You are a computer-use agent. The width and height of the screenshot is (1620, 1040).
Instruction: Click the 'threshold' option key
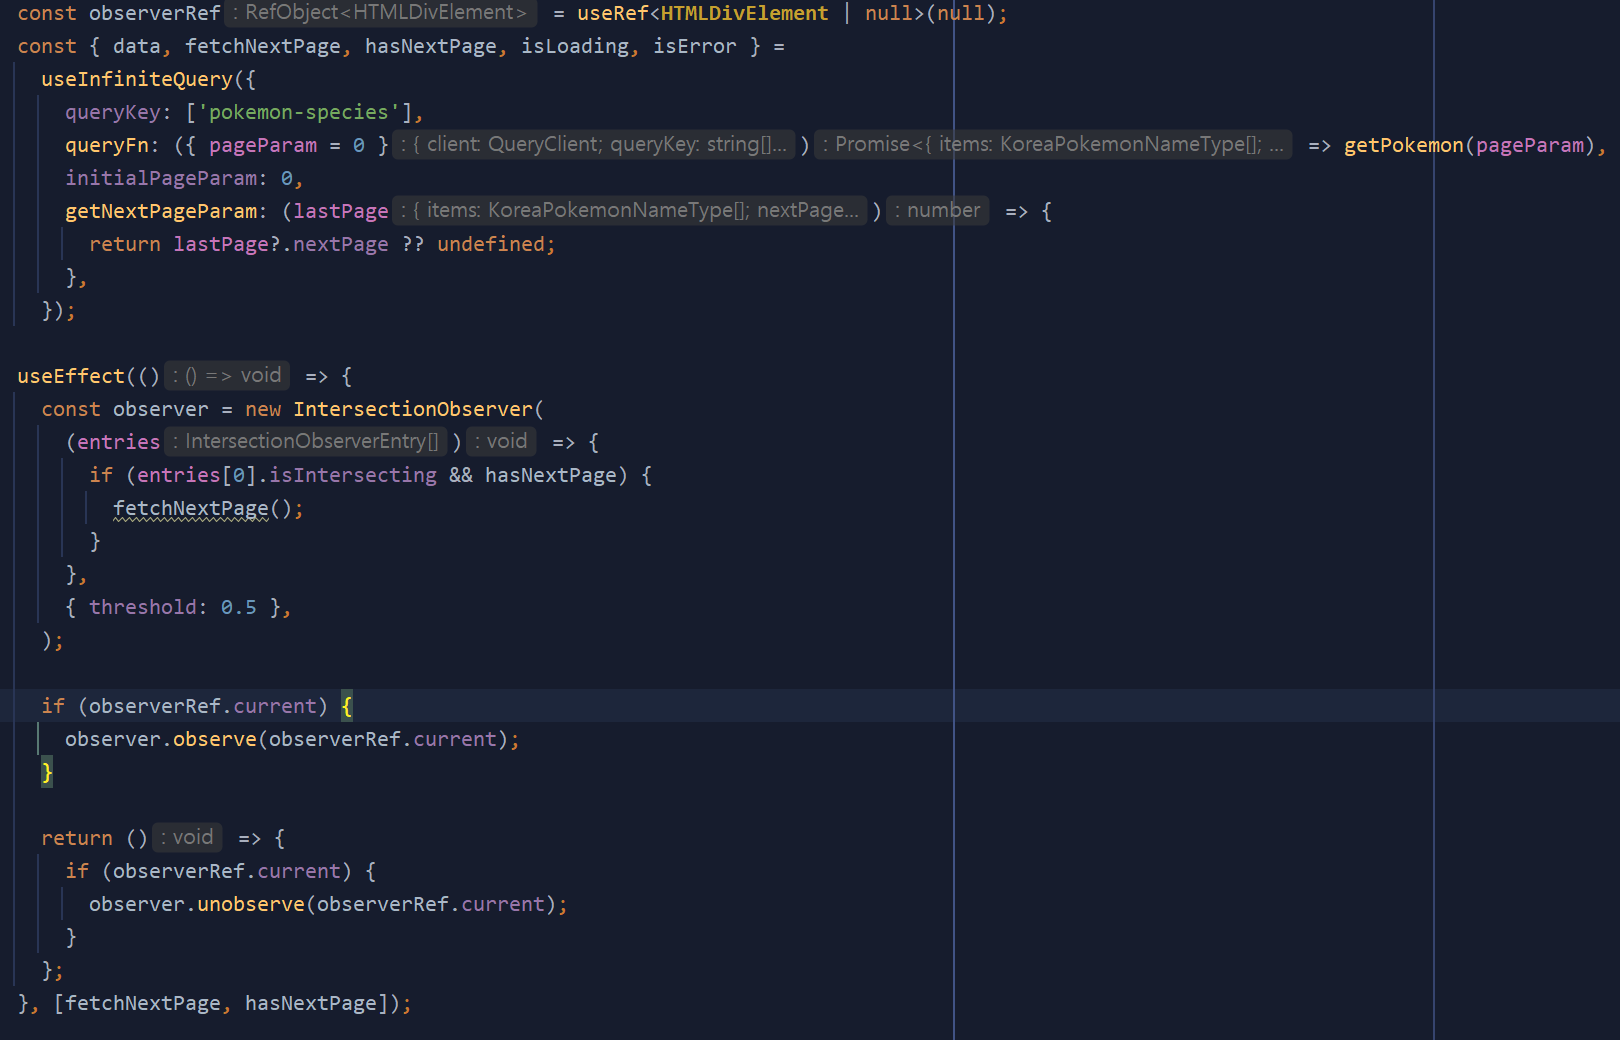143,607
